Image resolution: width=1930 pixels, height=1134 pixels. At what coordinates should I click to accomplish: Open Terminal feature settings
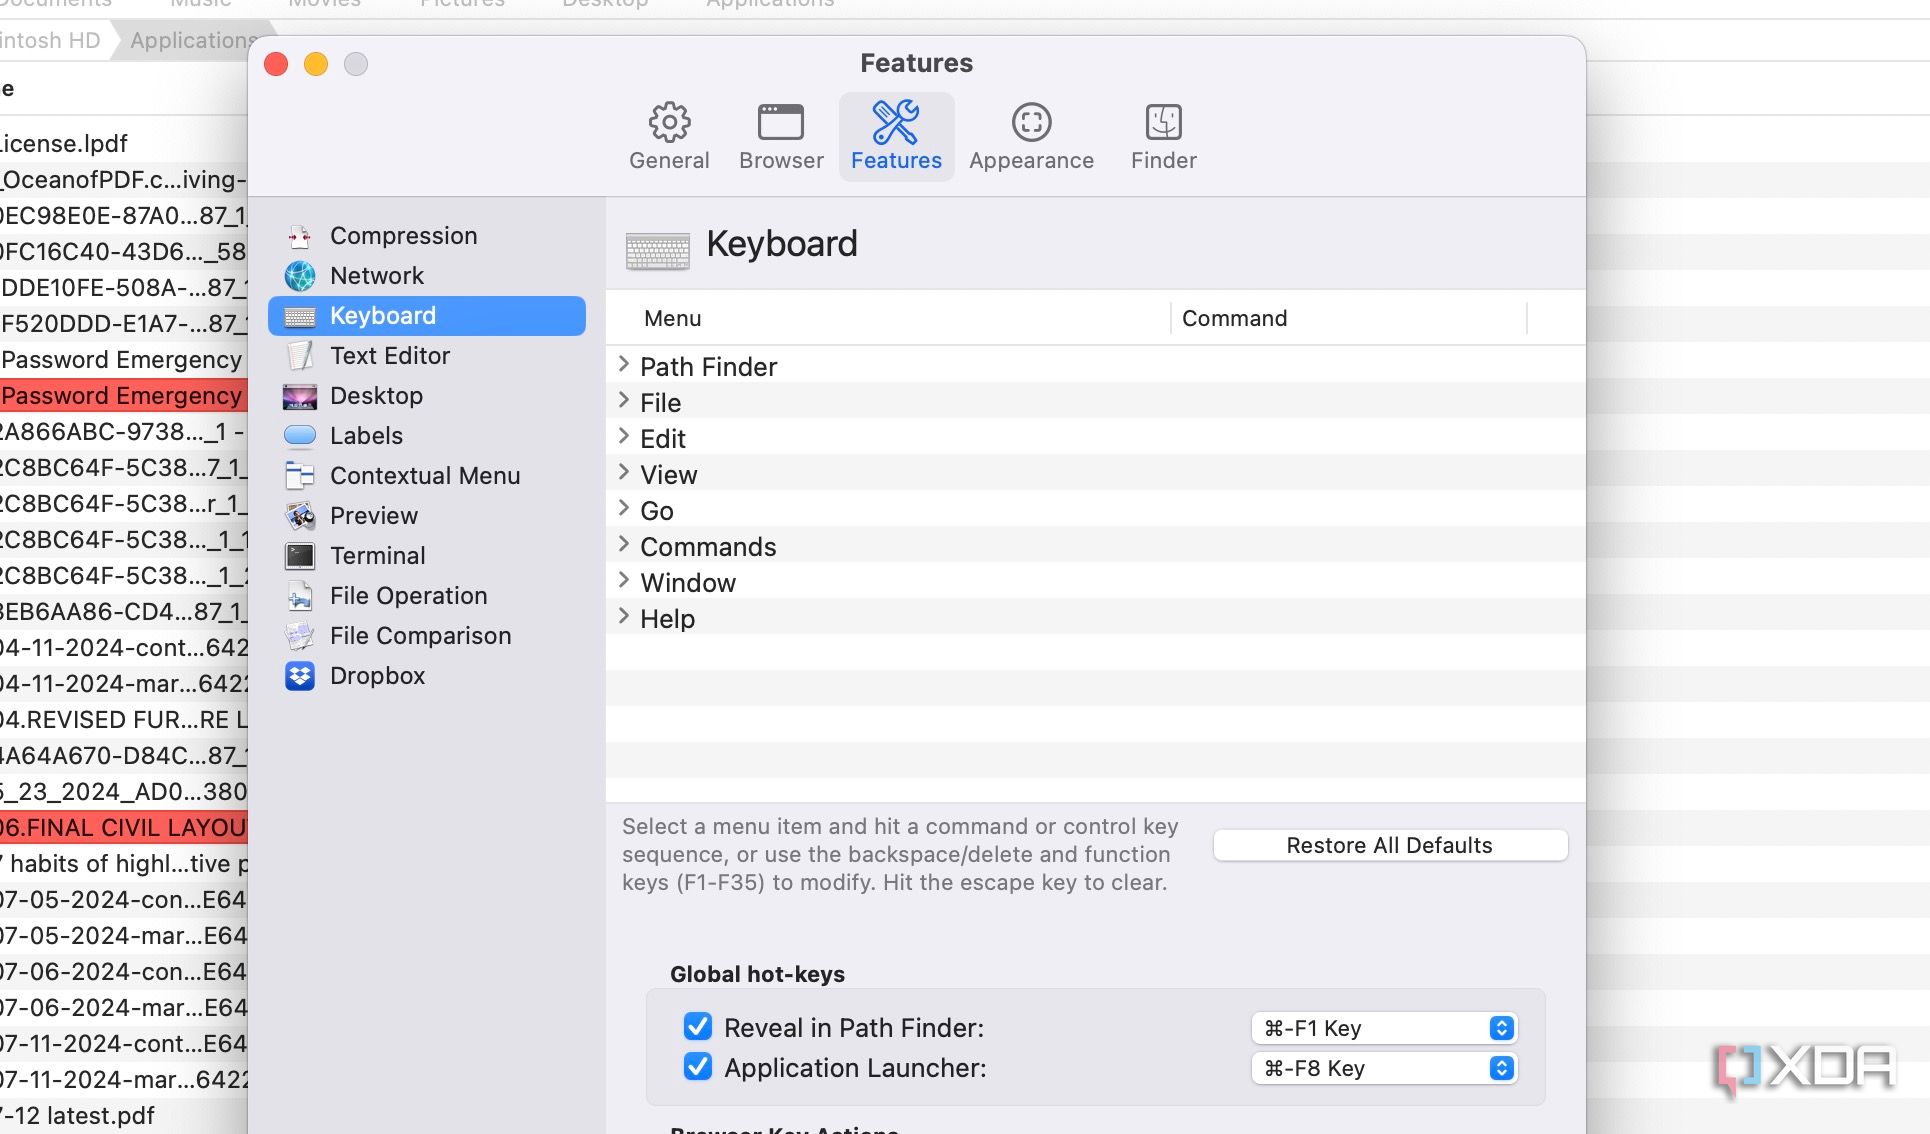tap(427, 556)
